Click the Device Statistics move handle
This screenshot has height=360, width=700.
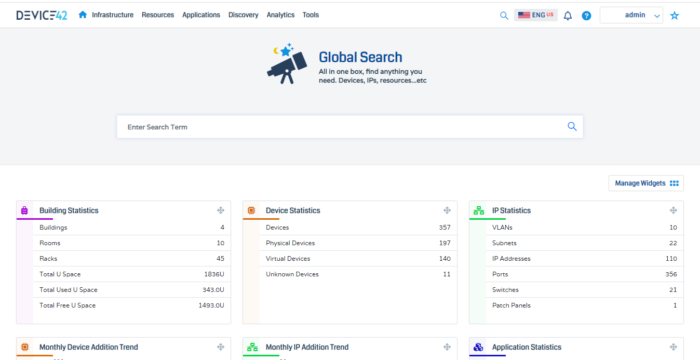click(x=447, y=210)
